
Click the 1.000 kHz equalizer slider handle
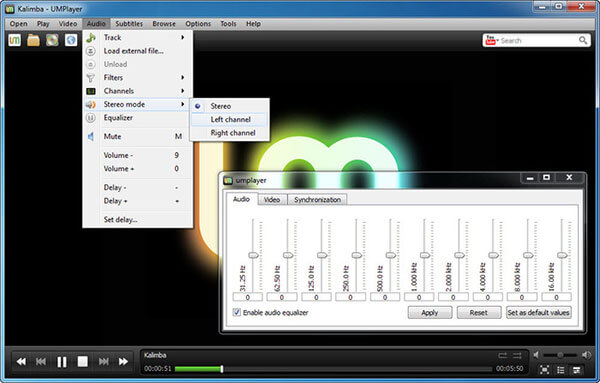pyautogui.click(x=425, y=255)
